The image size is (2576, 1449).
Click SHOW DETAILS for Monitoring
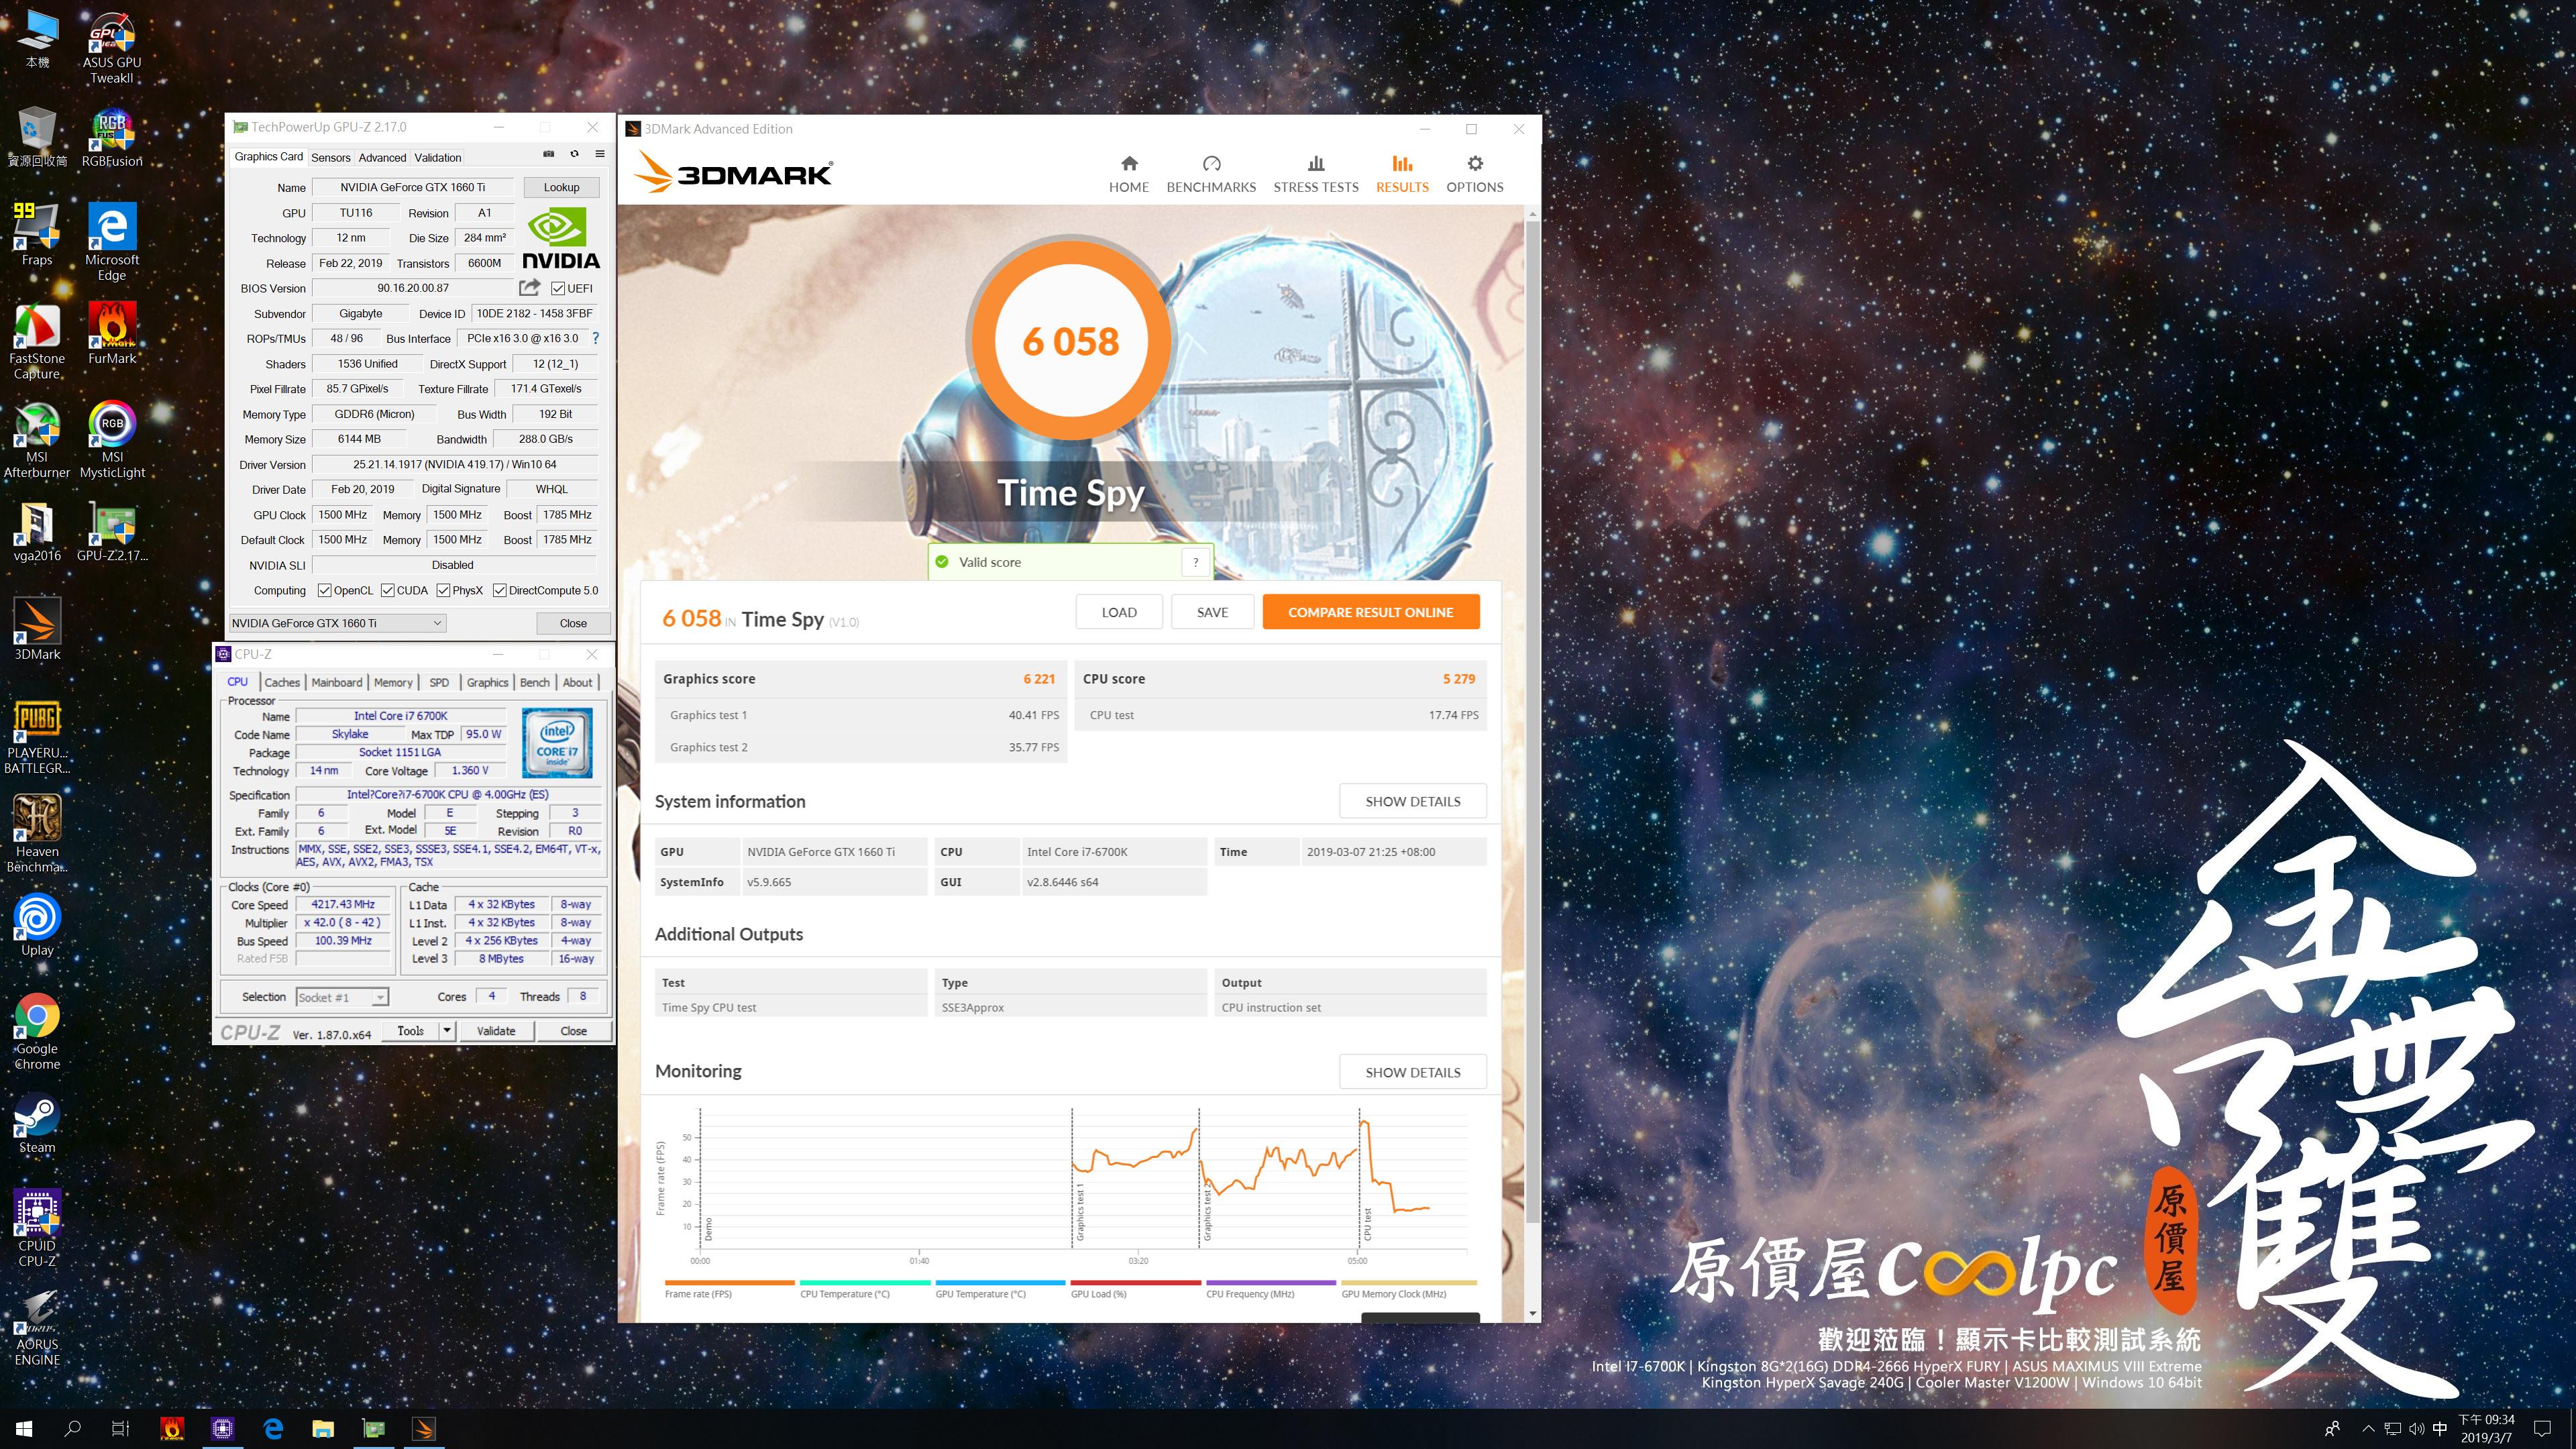point(1412,1072)
